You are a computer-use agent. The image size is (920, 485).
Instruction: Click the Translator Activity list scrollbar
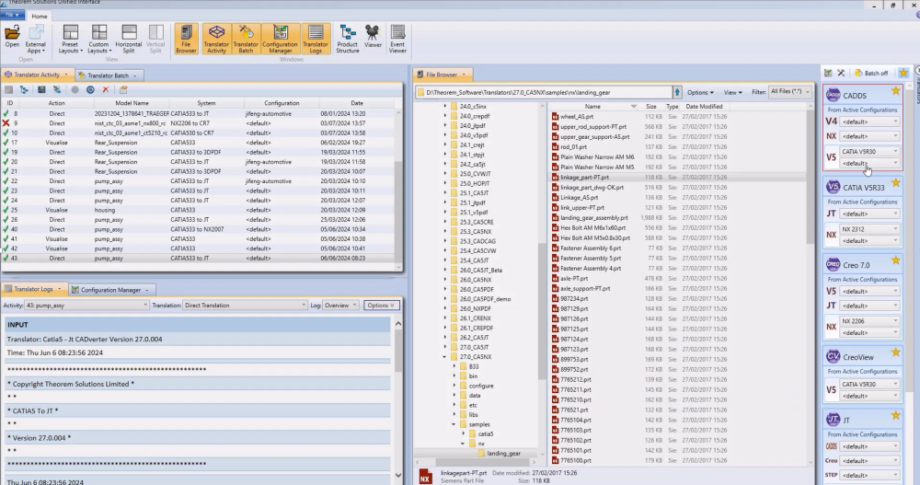pyautogui.click(x=399, y=188)
